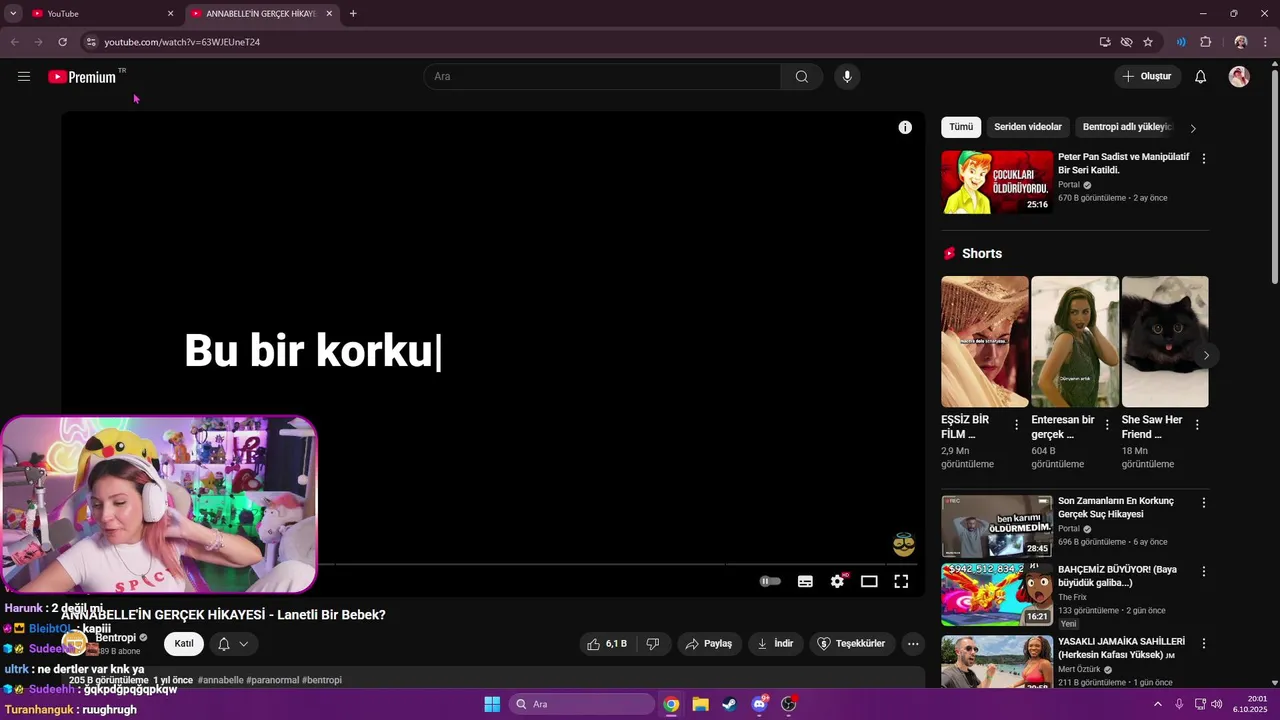The width and height of the screenshot is (1280, 720).
Task: Download video with İndir button
Action: point(775,644)
